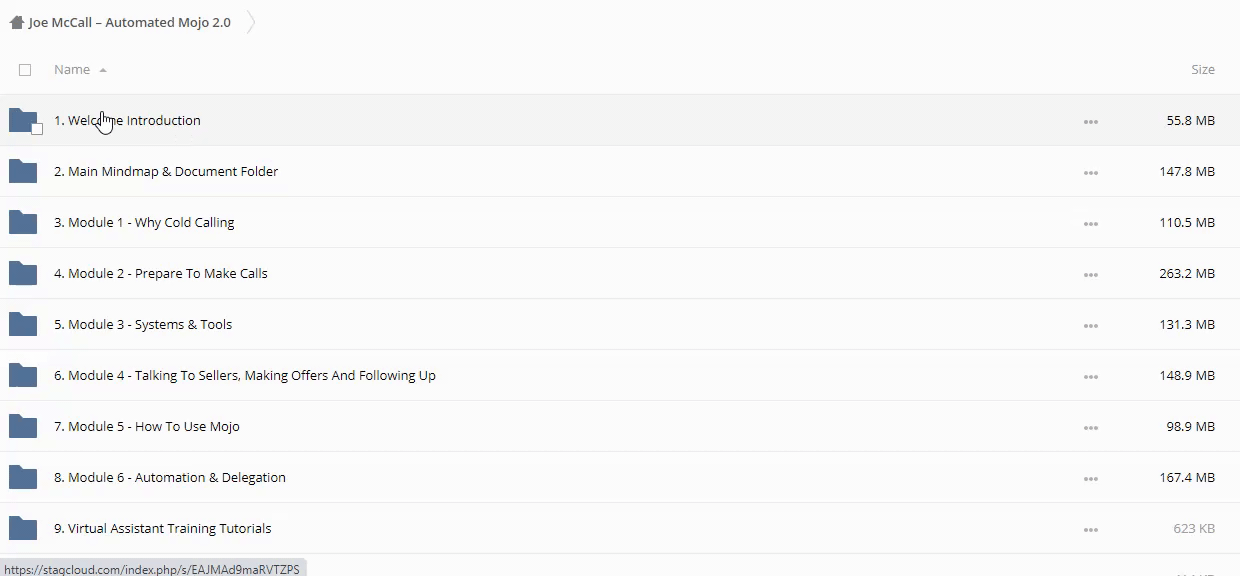The height and width of the screenshot is (576, 1240).
Task: Click folder icon for Virtual Assistant Training Tutorials
Action: point(22,528)
